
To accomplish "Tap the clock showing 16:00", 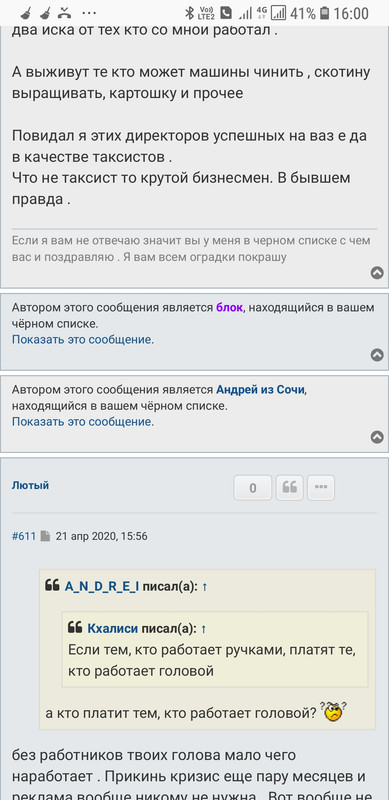I will 351,13.
